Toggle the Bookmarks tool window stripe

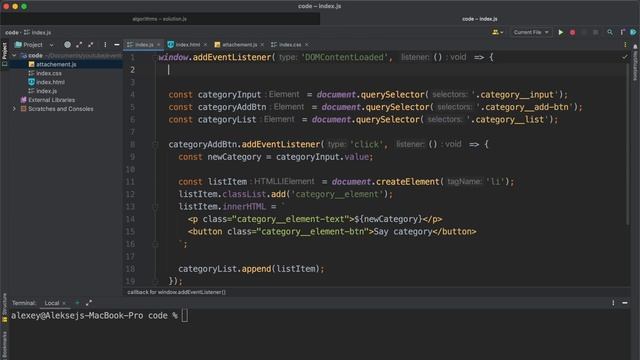(x=4, y=345)
